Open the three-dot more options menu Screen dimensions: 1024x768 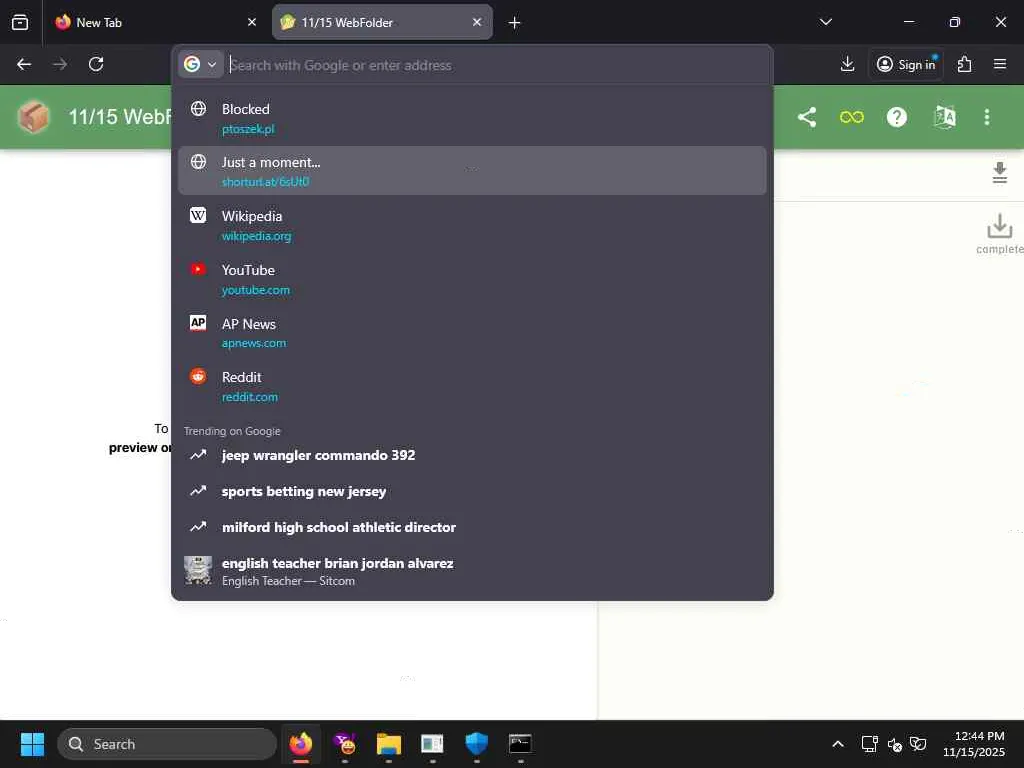987,117
